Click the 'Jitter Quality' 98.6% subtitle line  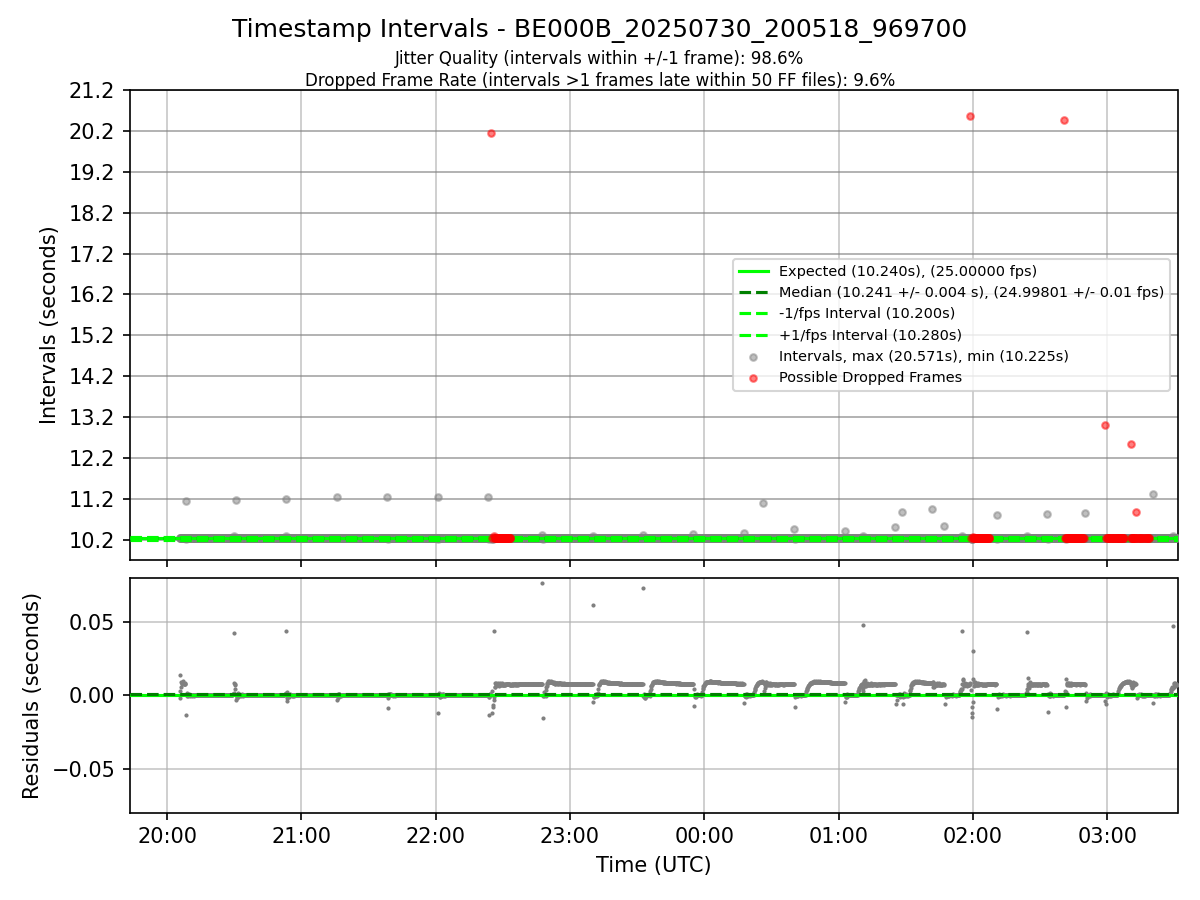click(x=599, y=59)
